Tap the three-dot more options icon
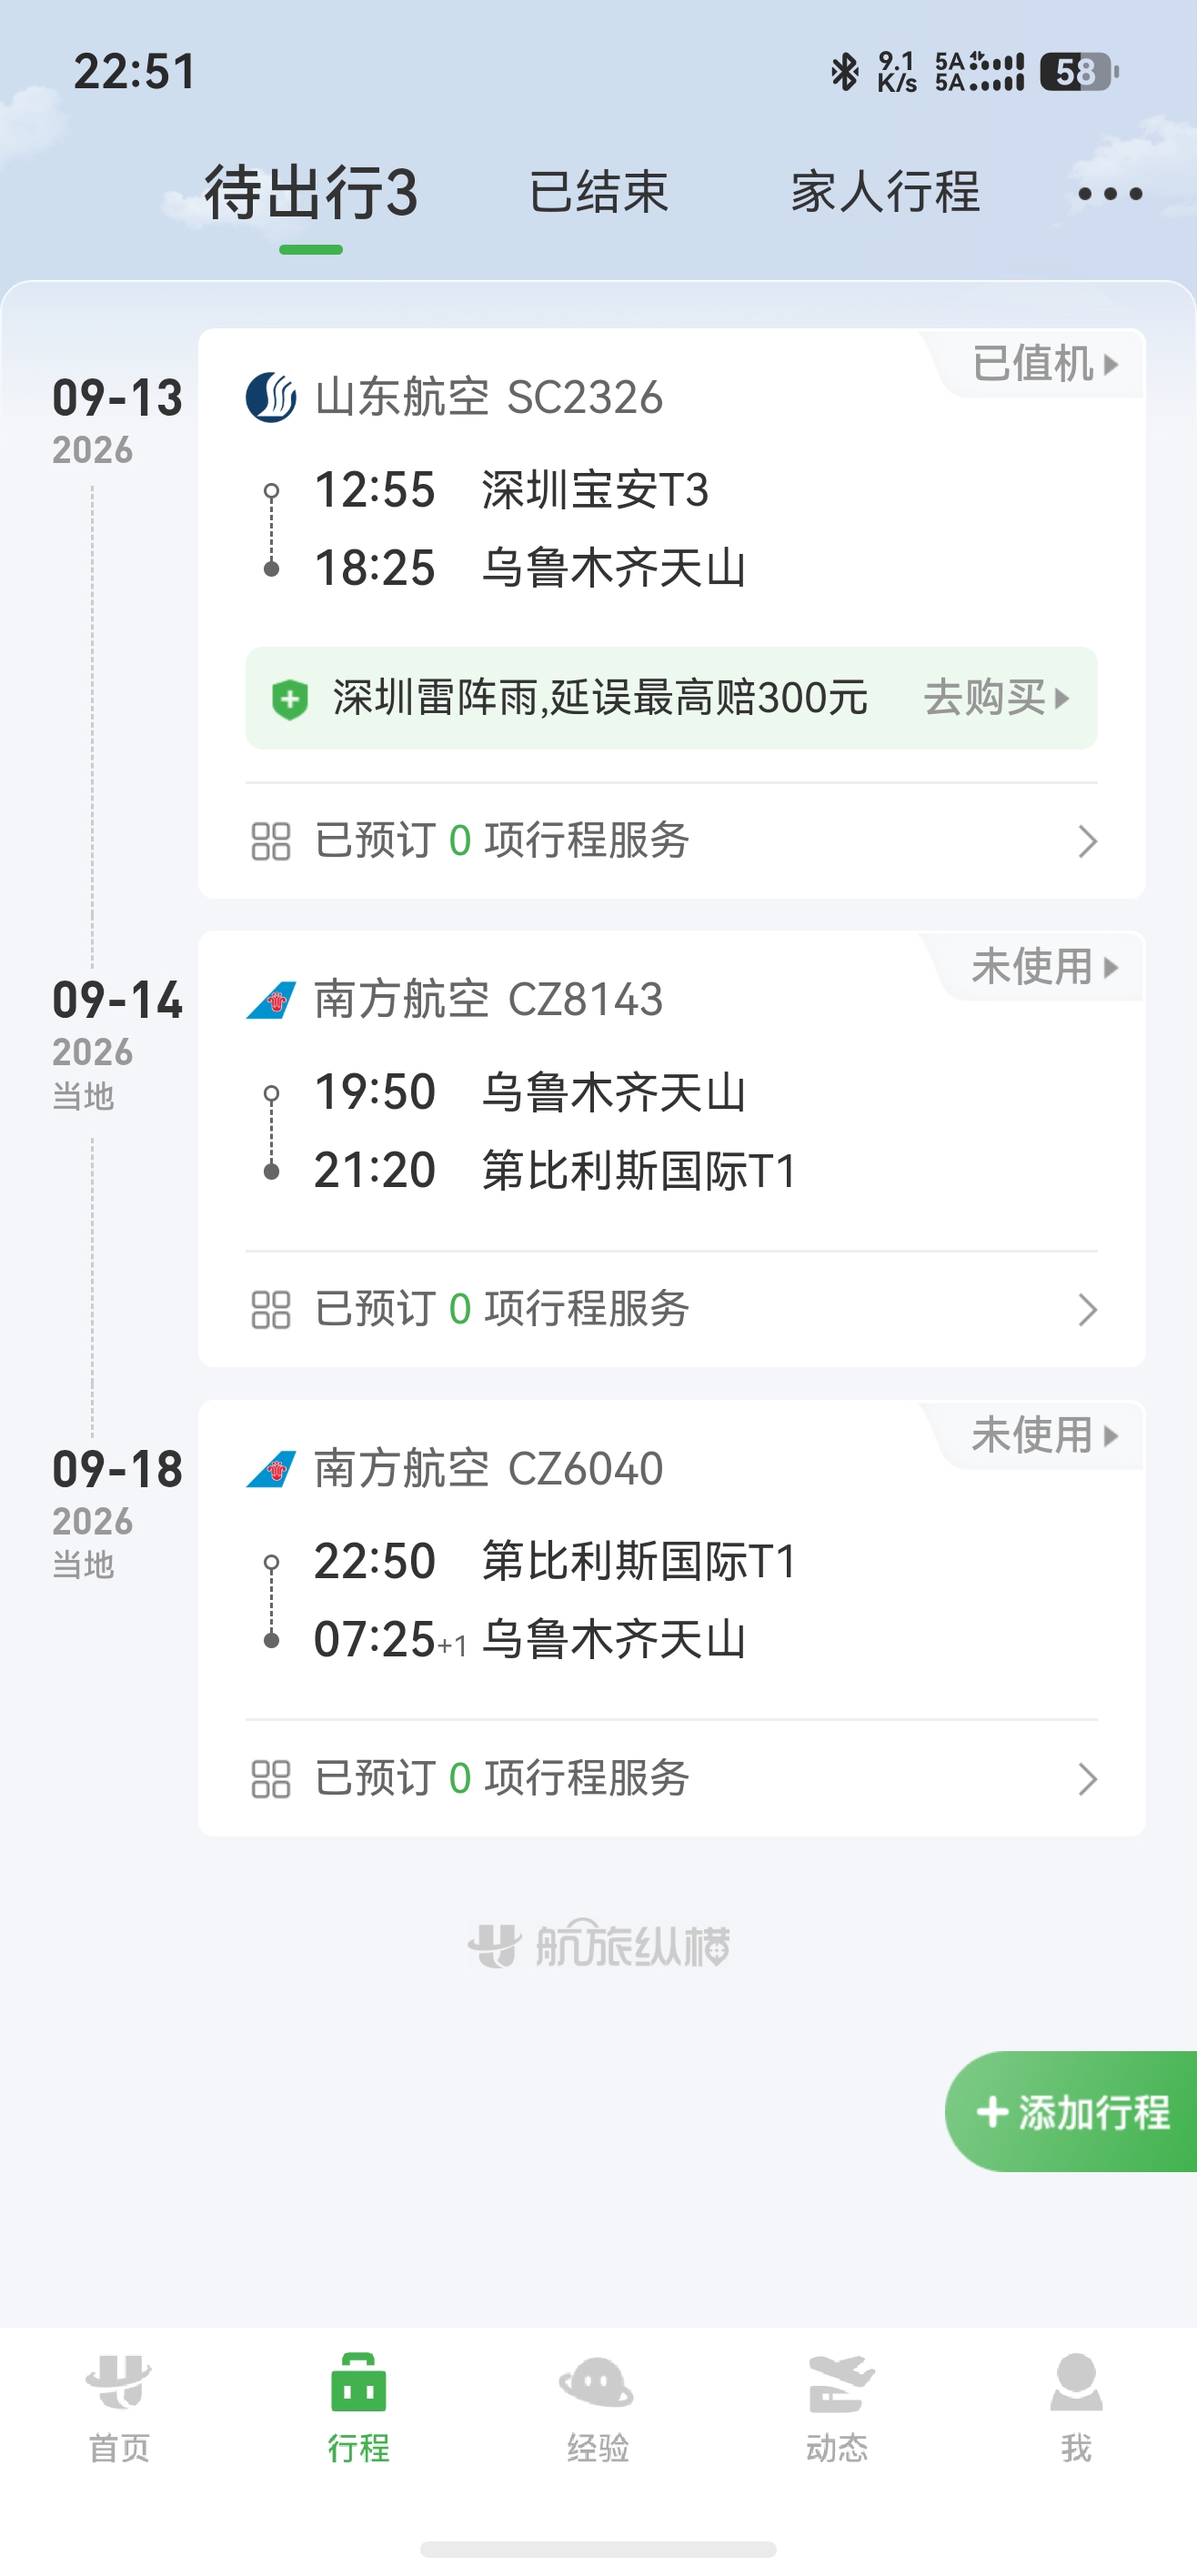1197x2576 pixels. 1110,193
